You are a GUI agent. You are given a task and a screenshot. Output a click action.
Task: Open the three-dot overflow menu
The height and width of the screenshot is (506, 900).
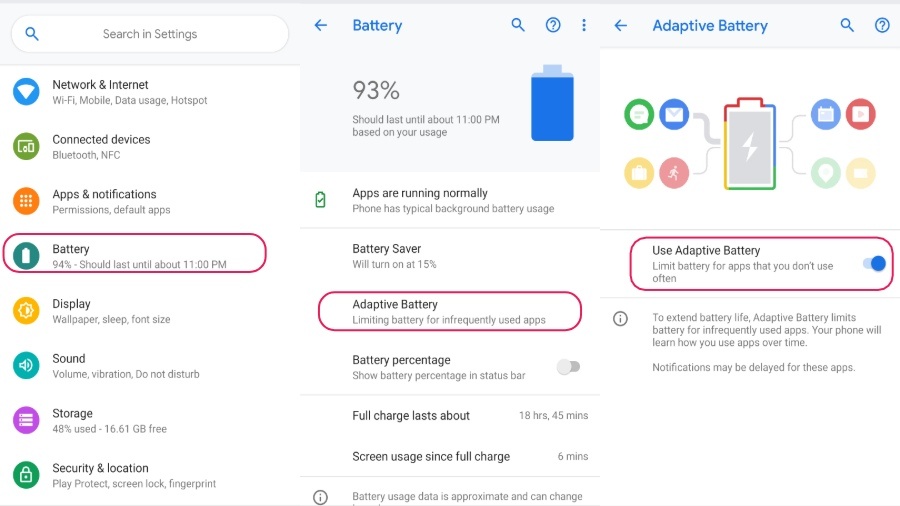pyautogui.click(x=584, y=26)
